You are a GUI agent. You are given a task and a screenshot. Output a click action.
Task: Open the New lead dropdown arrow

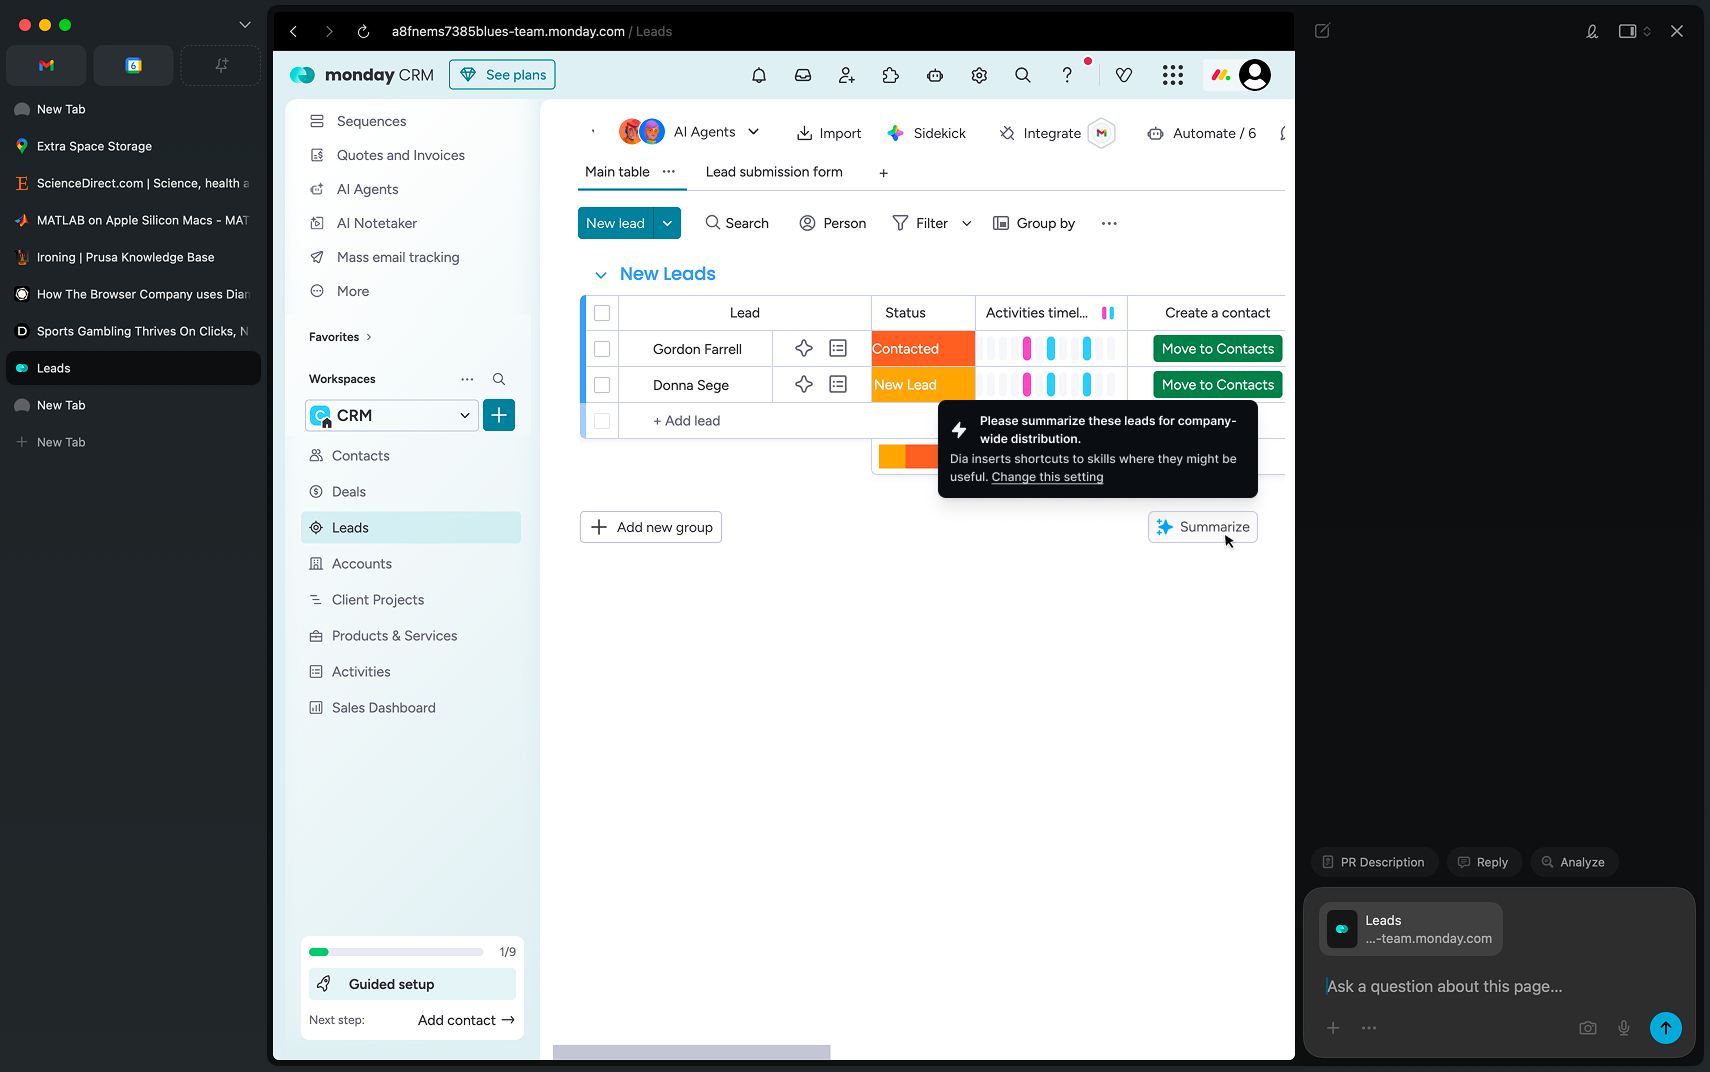(667, 223)
